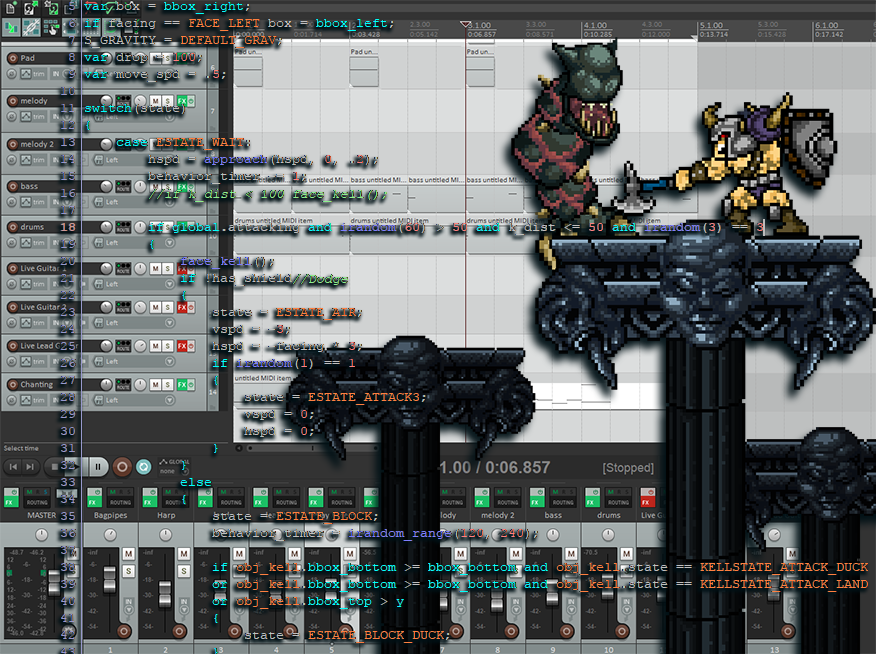Open FX chain on melody track

pos(182,101)
